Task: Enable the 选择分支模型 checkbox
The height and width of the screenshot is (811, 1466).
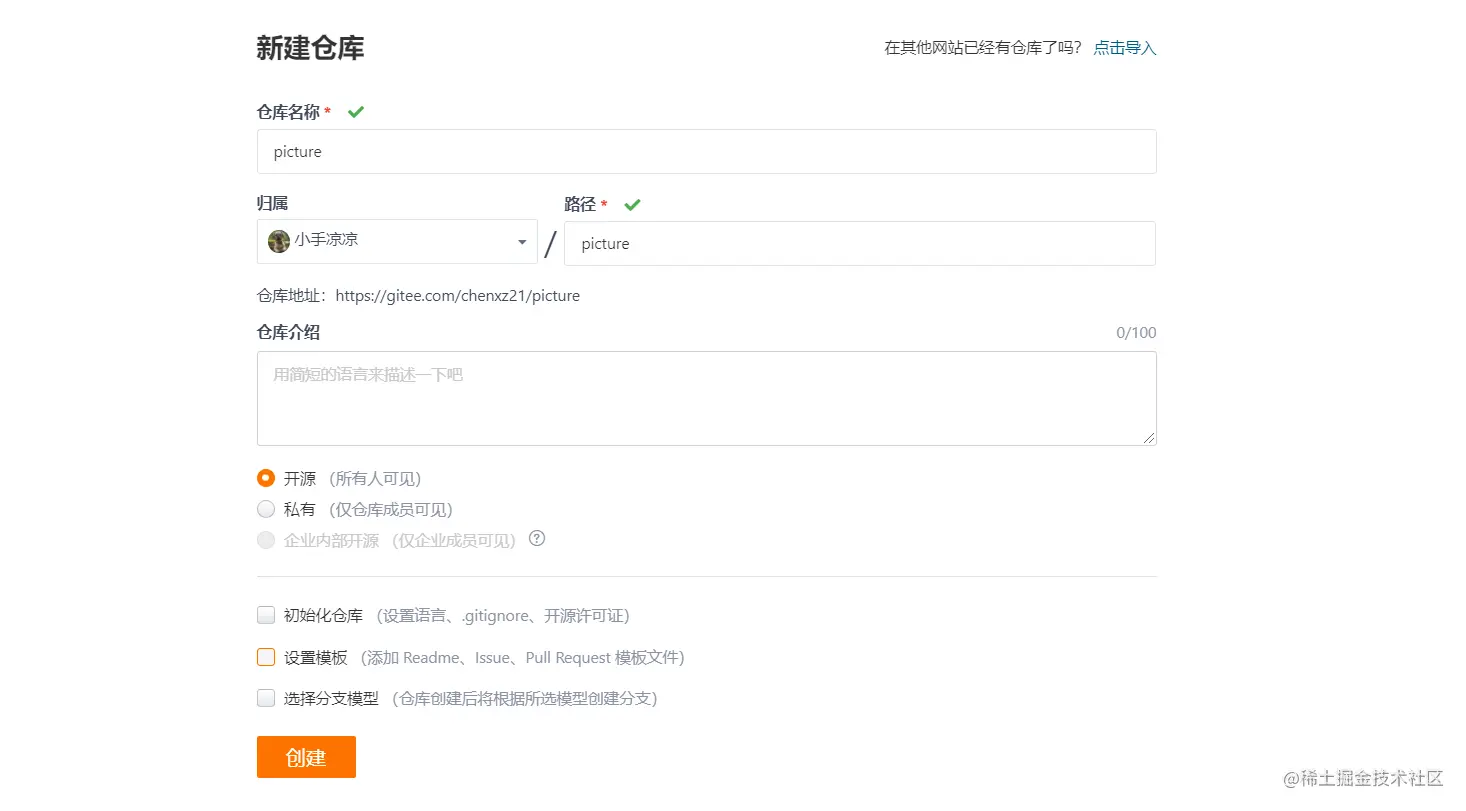Action: (x=266, y=698)
